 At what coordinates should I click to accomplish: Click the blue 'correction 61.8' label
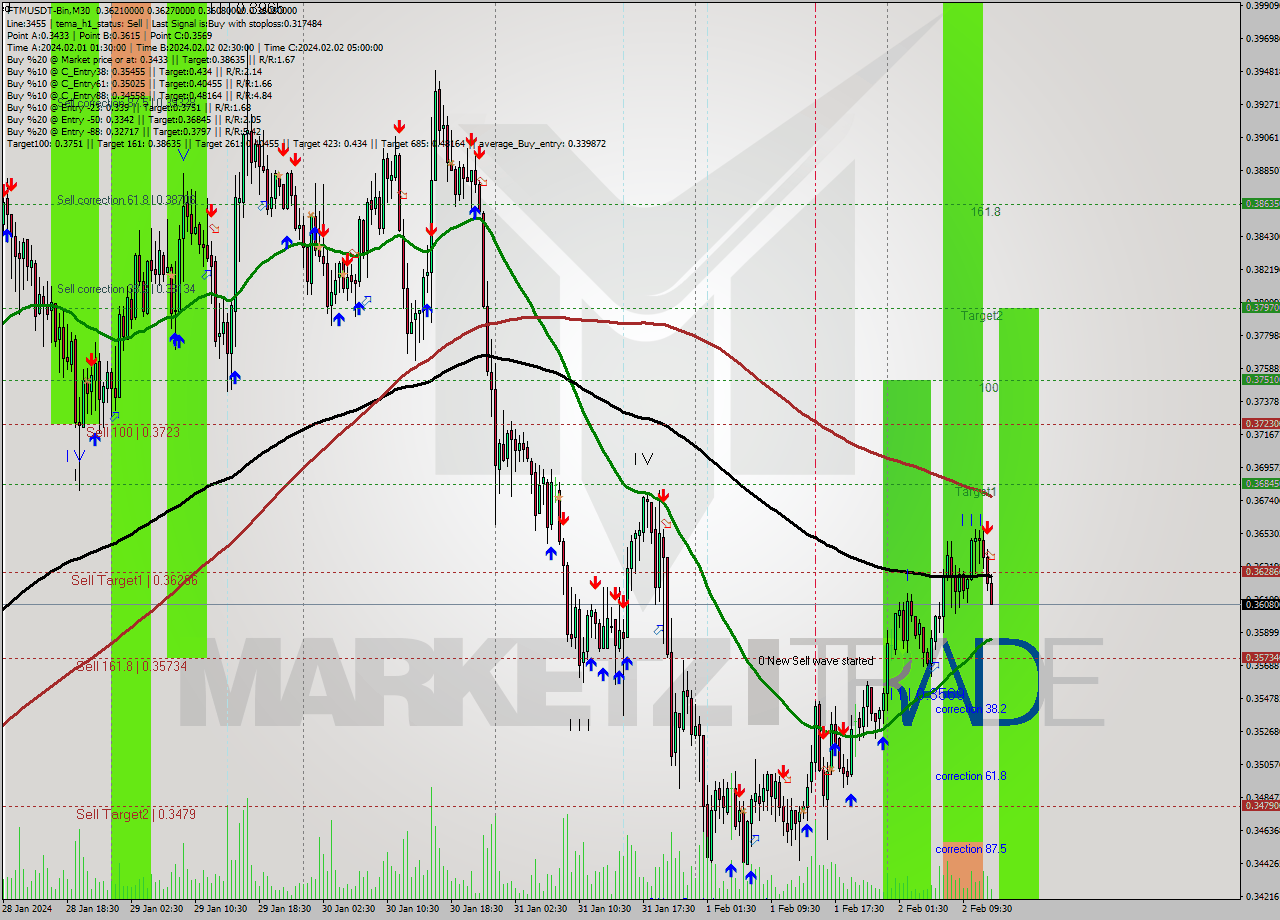coord(970,776)
